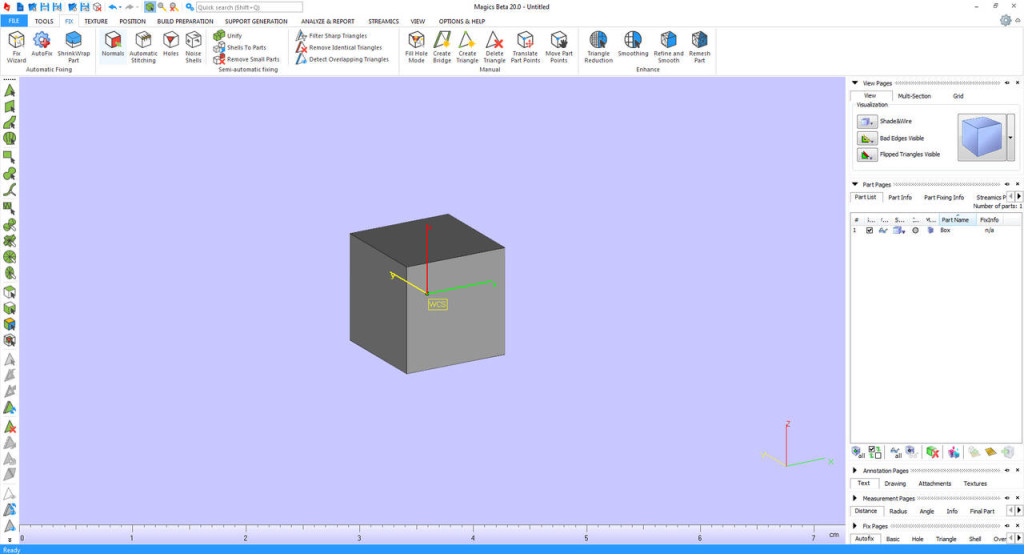The height and width of the screenshot is (554, 1024).
Task: Expand the Annotation Pages panel
Action: 854,470
